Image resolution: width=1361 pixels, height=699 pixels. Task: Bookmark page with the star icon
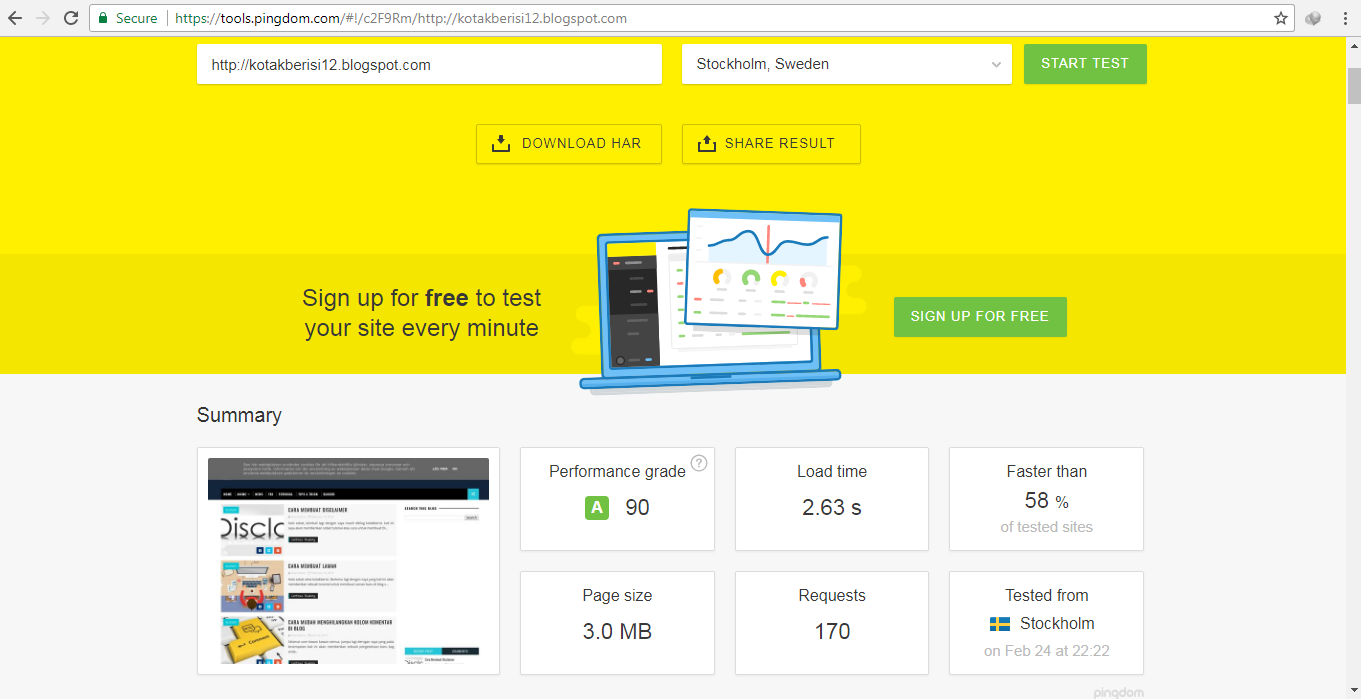coord(1281,18)
